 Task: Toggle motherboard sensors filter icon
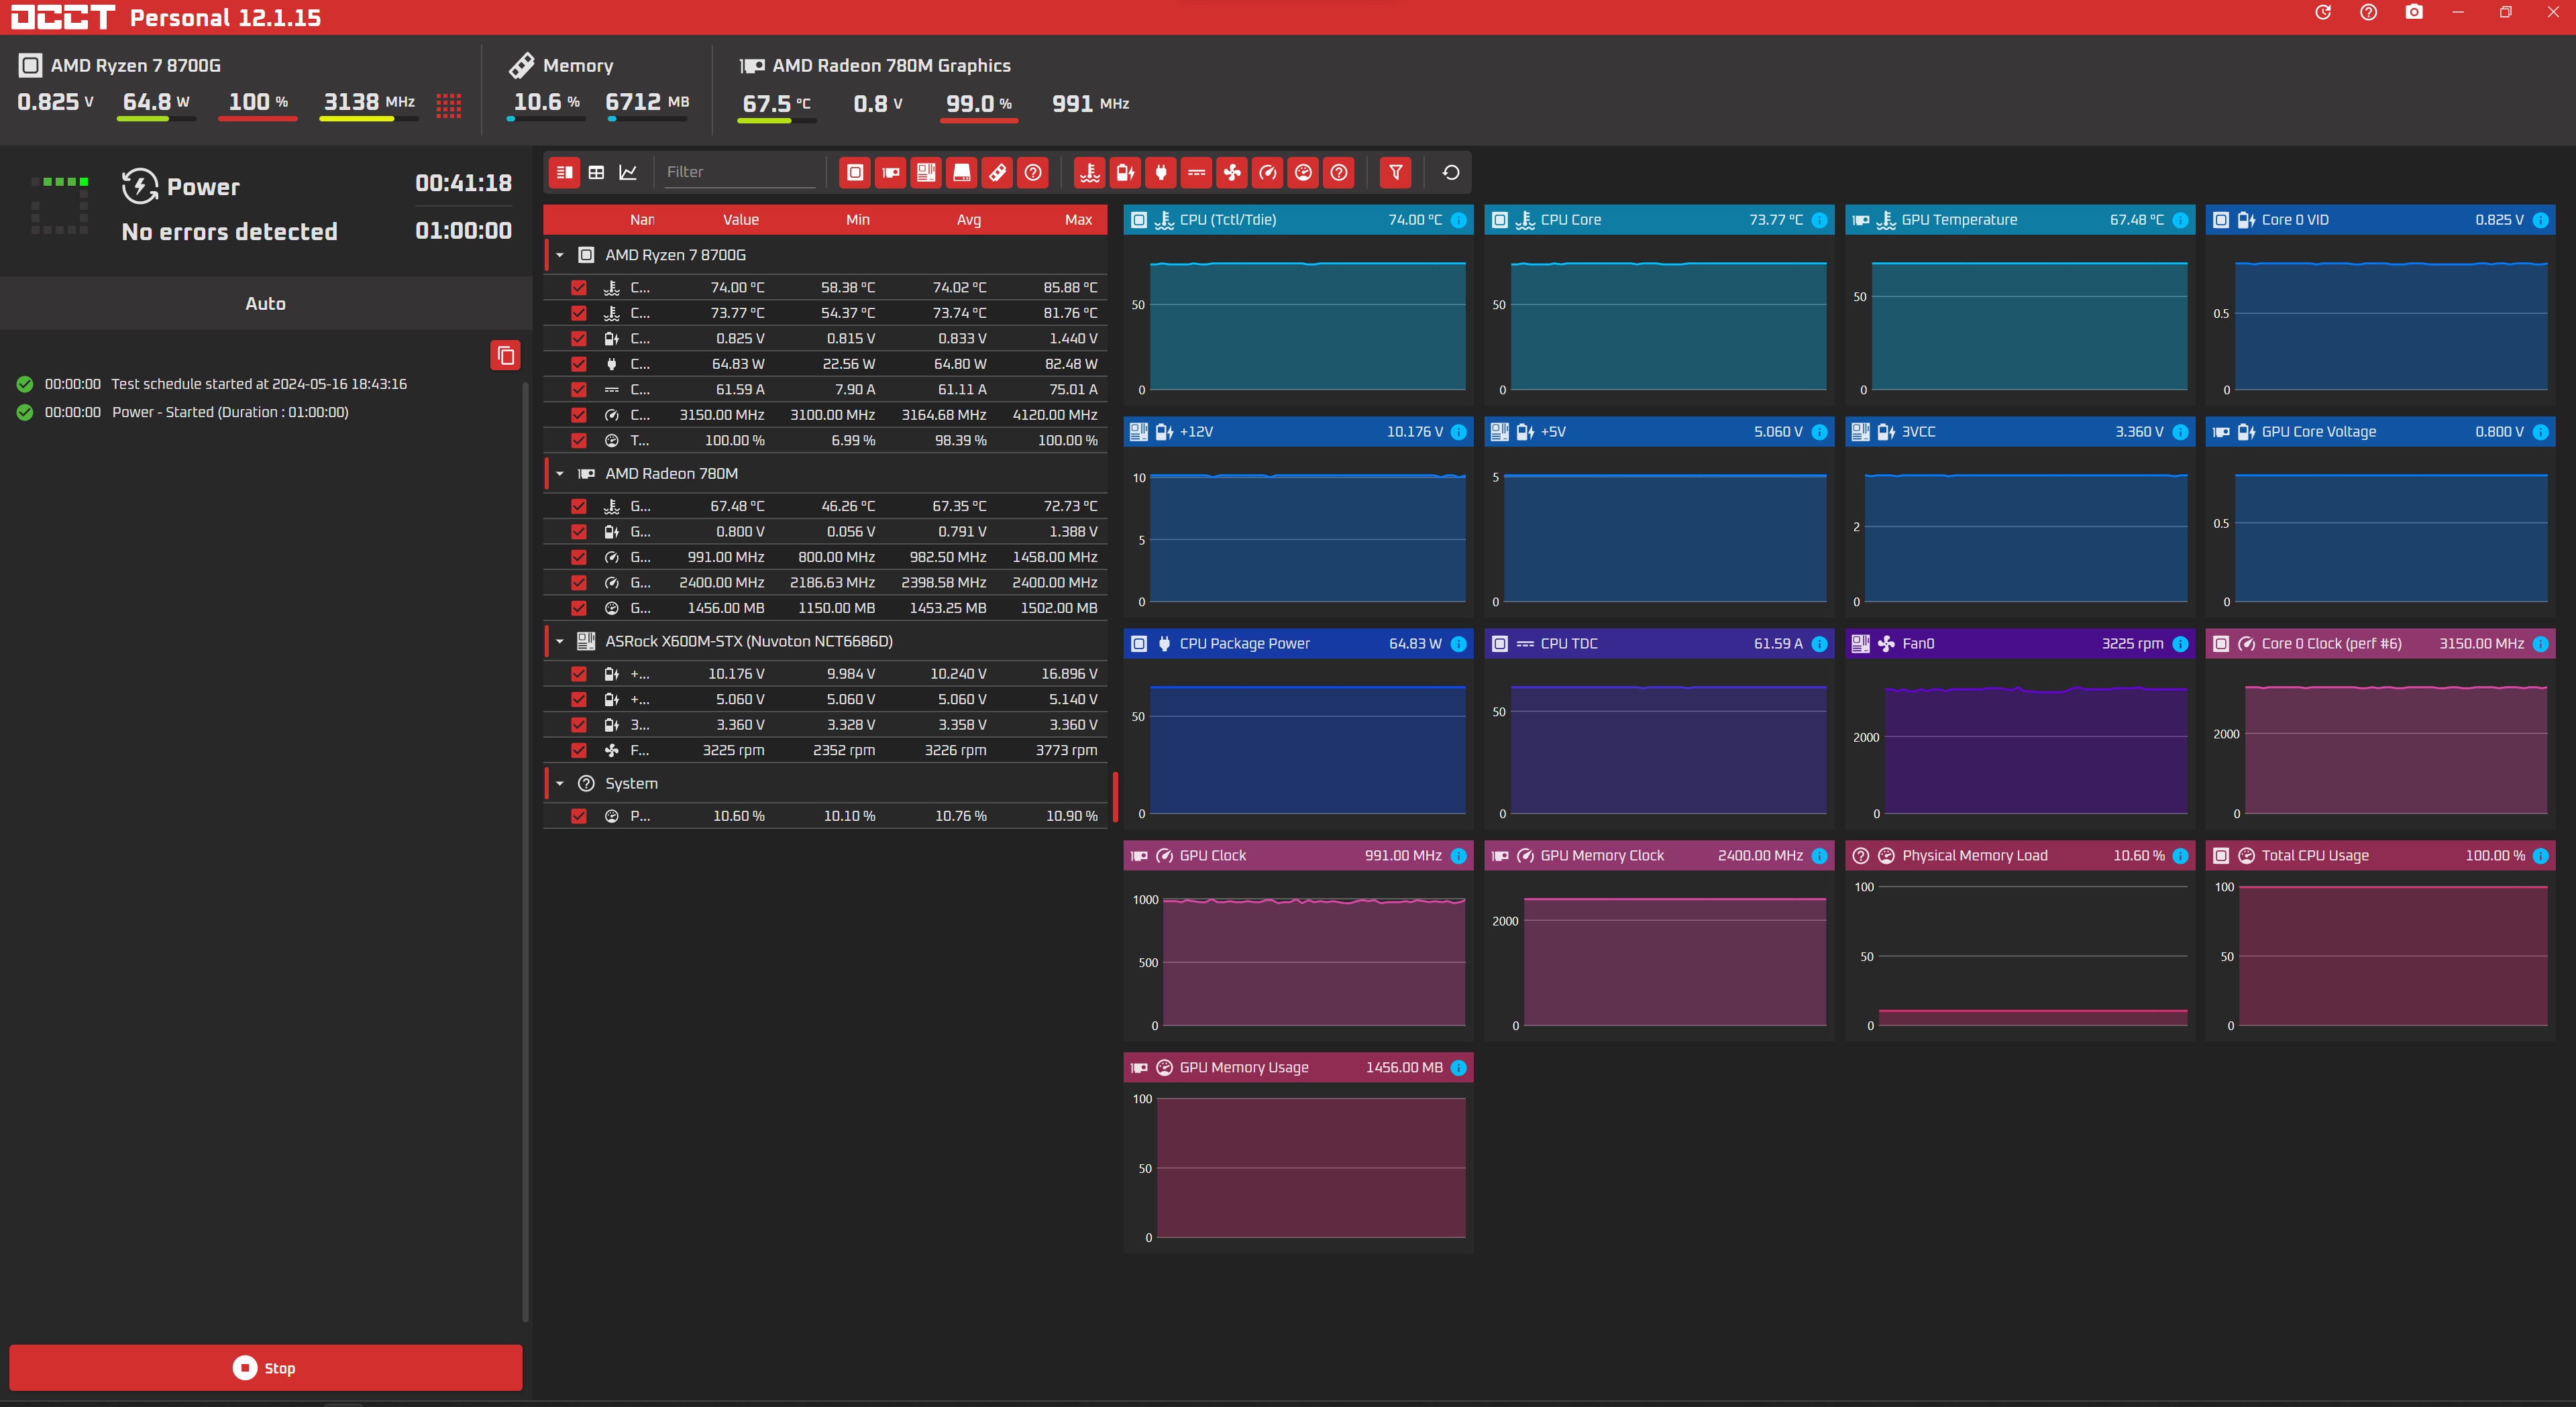pyautogui.click(x=926, y=172)
